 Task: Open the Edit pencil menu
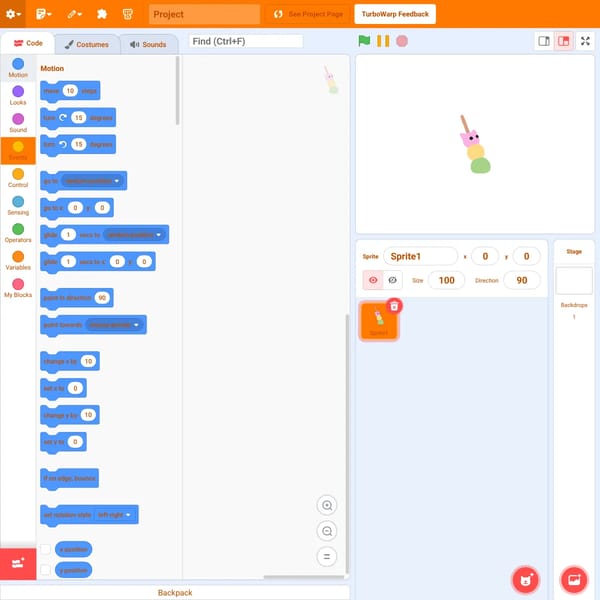click(x=74, y=14)
